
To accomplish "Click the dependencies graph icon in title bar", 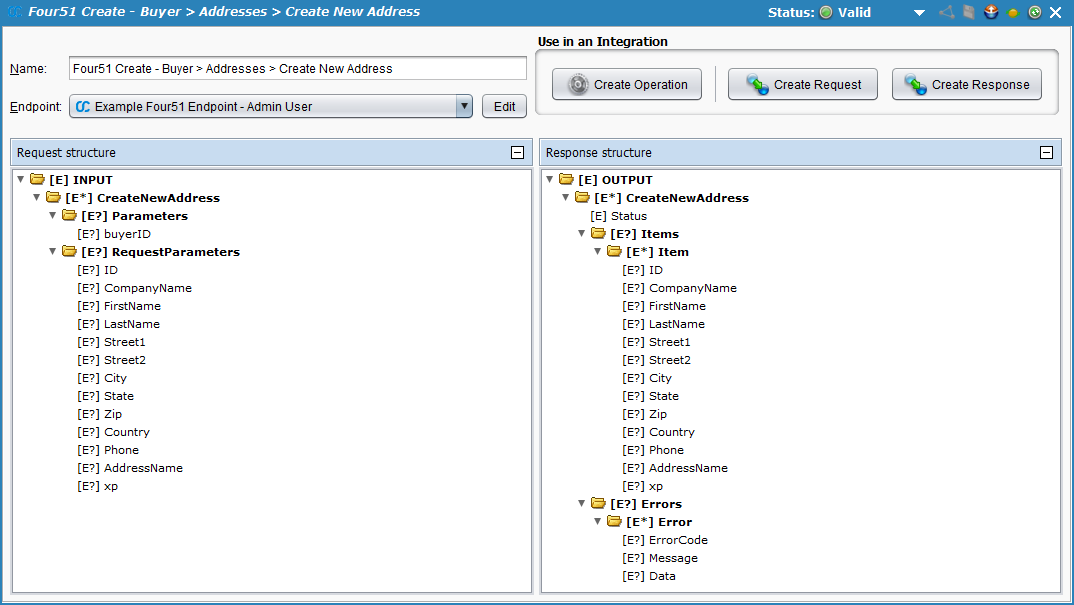I will pyautogui.click(x=946, y=13).
